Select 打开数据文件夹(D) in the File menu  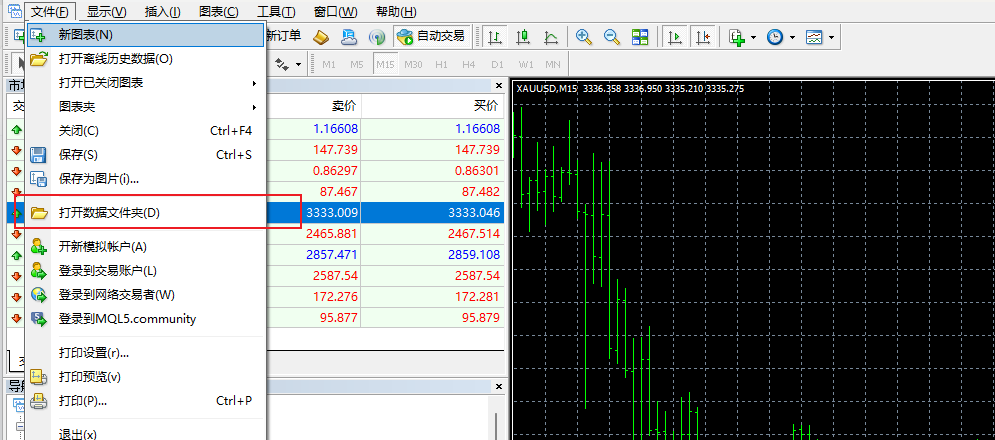tap(109, 213)
